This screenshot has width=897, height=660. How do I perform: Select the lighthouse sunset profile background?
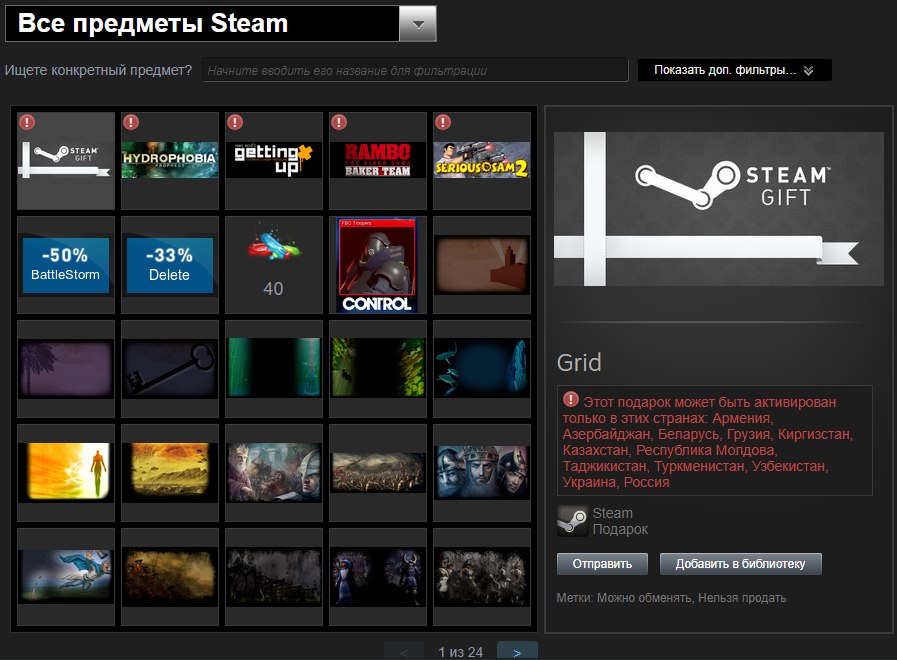point(482,265)
